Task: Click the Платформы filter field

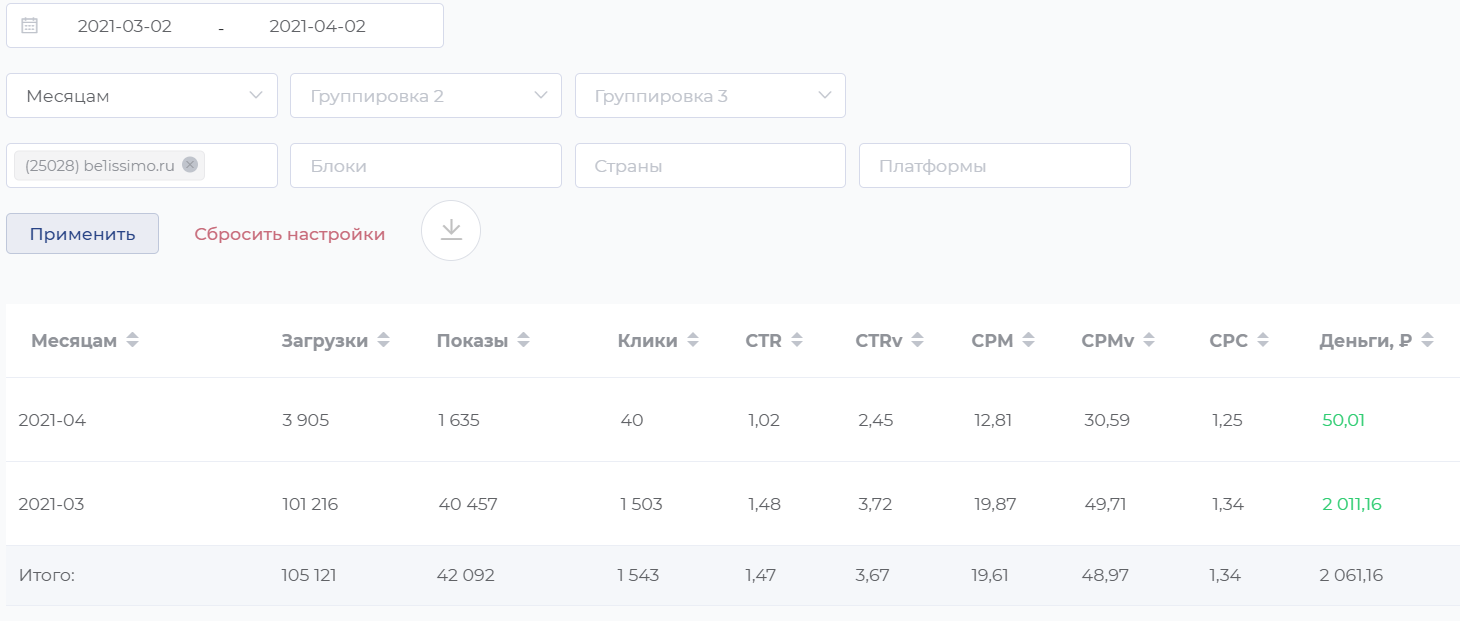Action: coord(994,166)
